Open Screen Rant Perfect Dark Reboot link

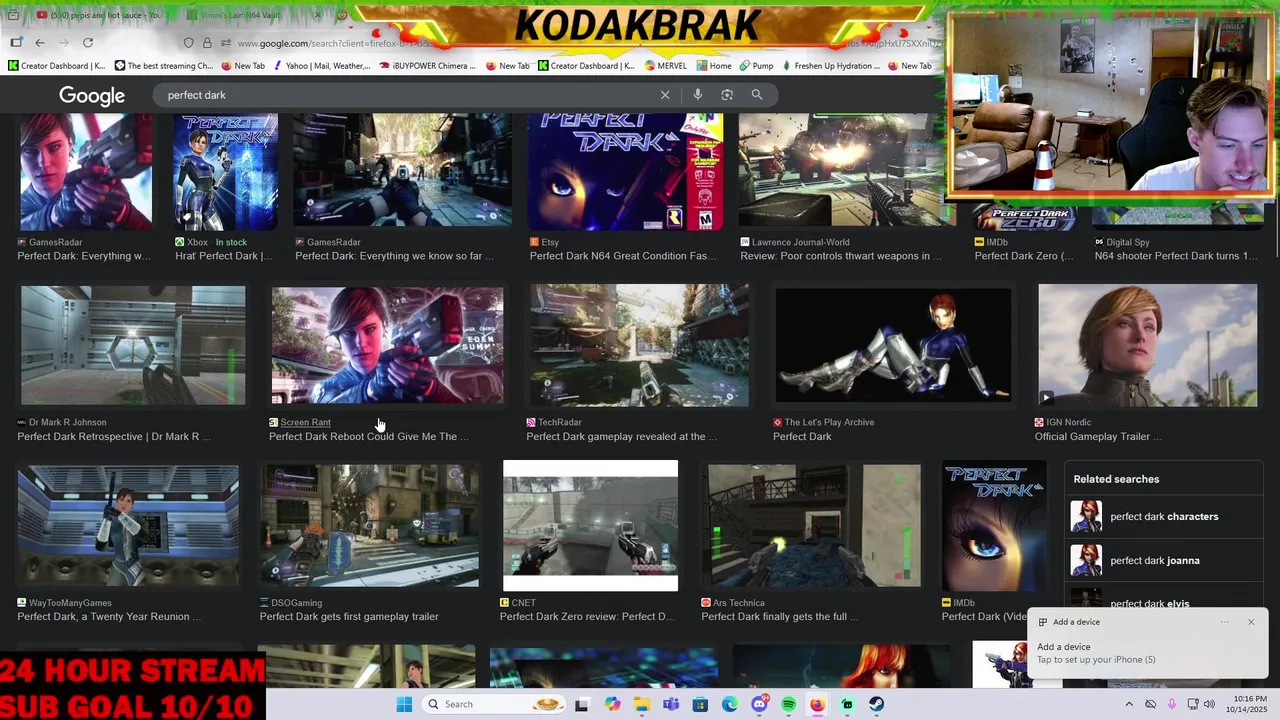[x=368, y=436]
